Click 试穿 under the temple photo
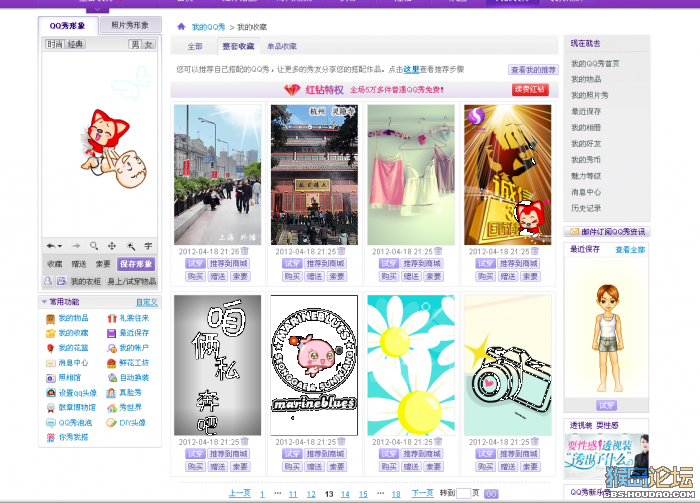Screen dimensions: 700x503 292,263
